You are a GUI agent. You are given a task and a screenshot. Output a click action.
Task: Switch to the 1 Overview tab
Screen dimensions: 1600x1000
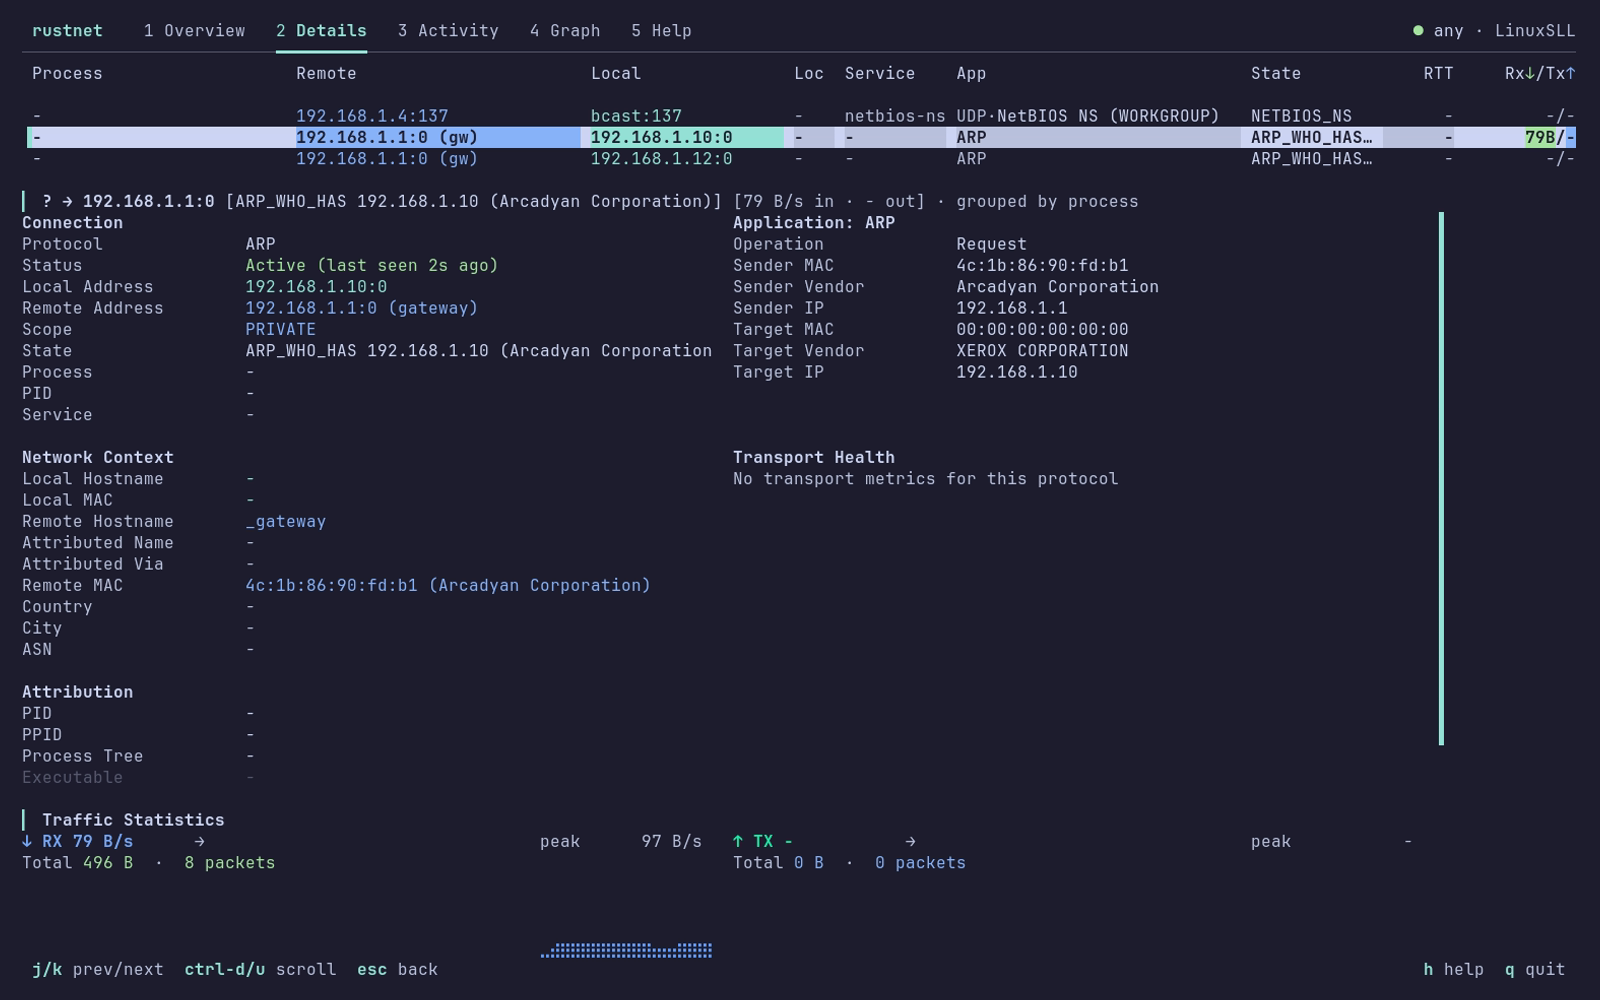[194, 31]
